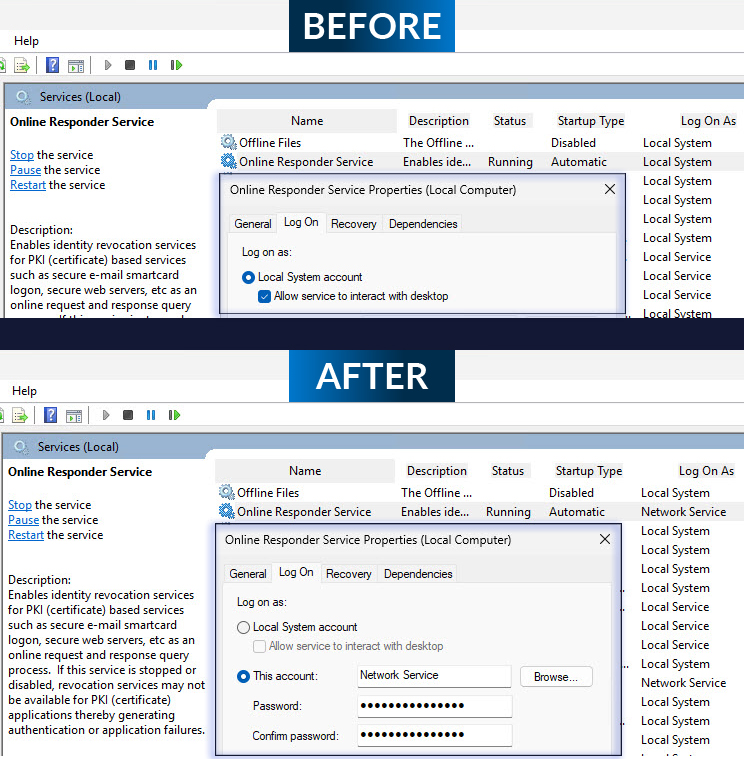The height and width of the screenshot is (759, 744).
Task: Switch to Recovery tab in AFTER dialog
Action: (348, 574)
